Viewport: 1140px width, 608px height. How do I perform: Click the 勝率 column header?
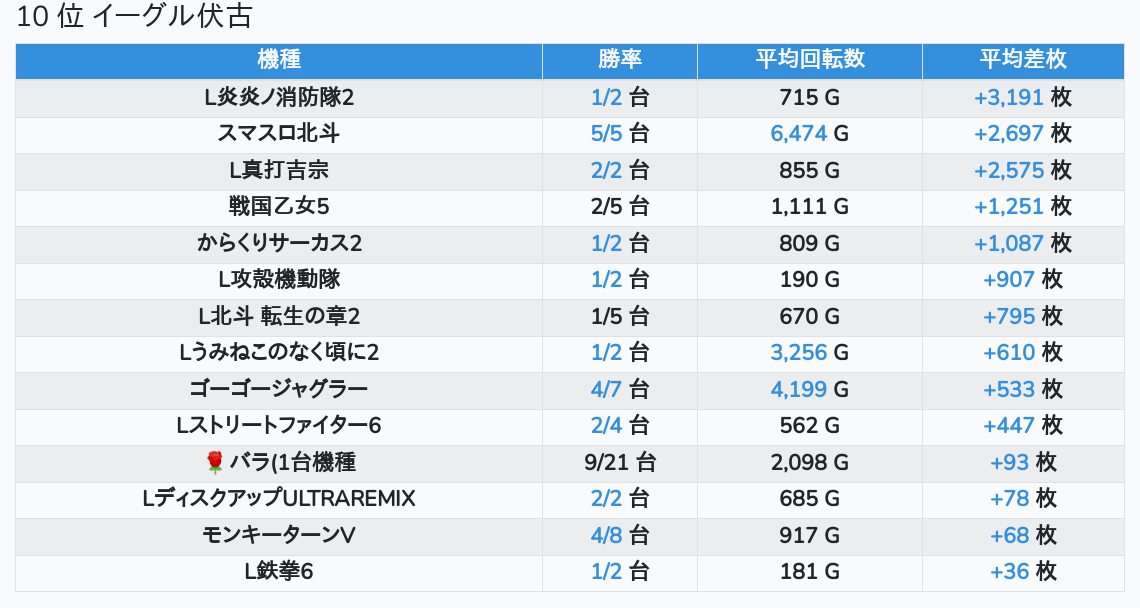coord(619,60)
